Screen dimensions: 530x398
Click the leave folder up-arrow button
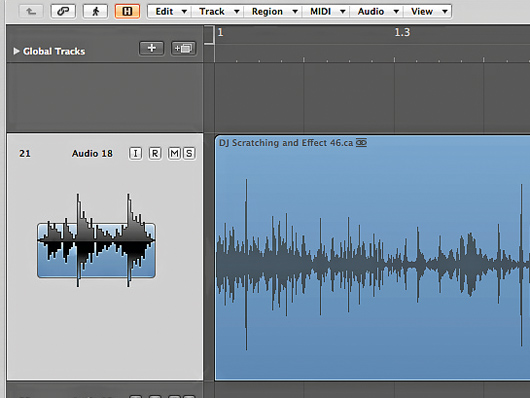click(31, 11)
